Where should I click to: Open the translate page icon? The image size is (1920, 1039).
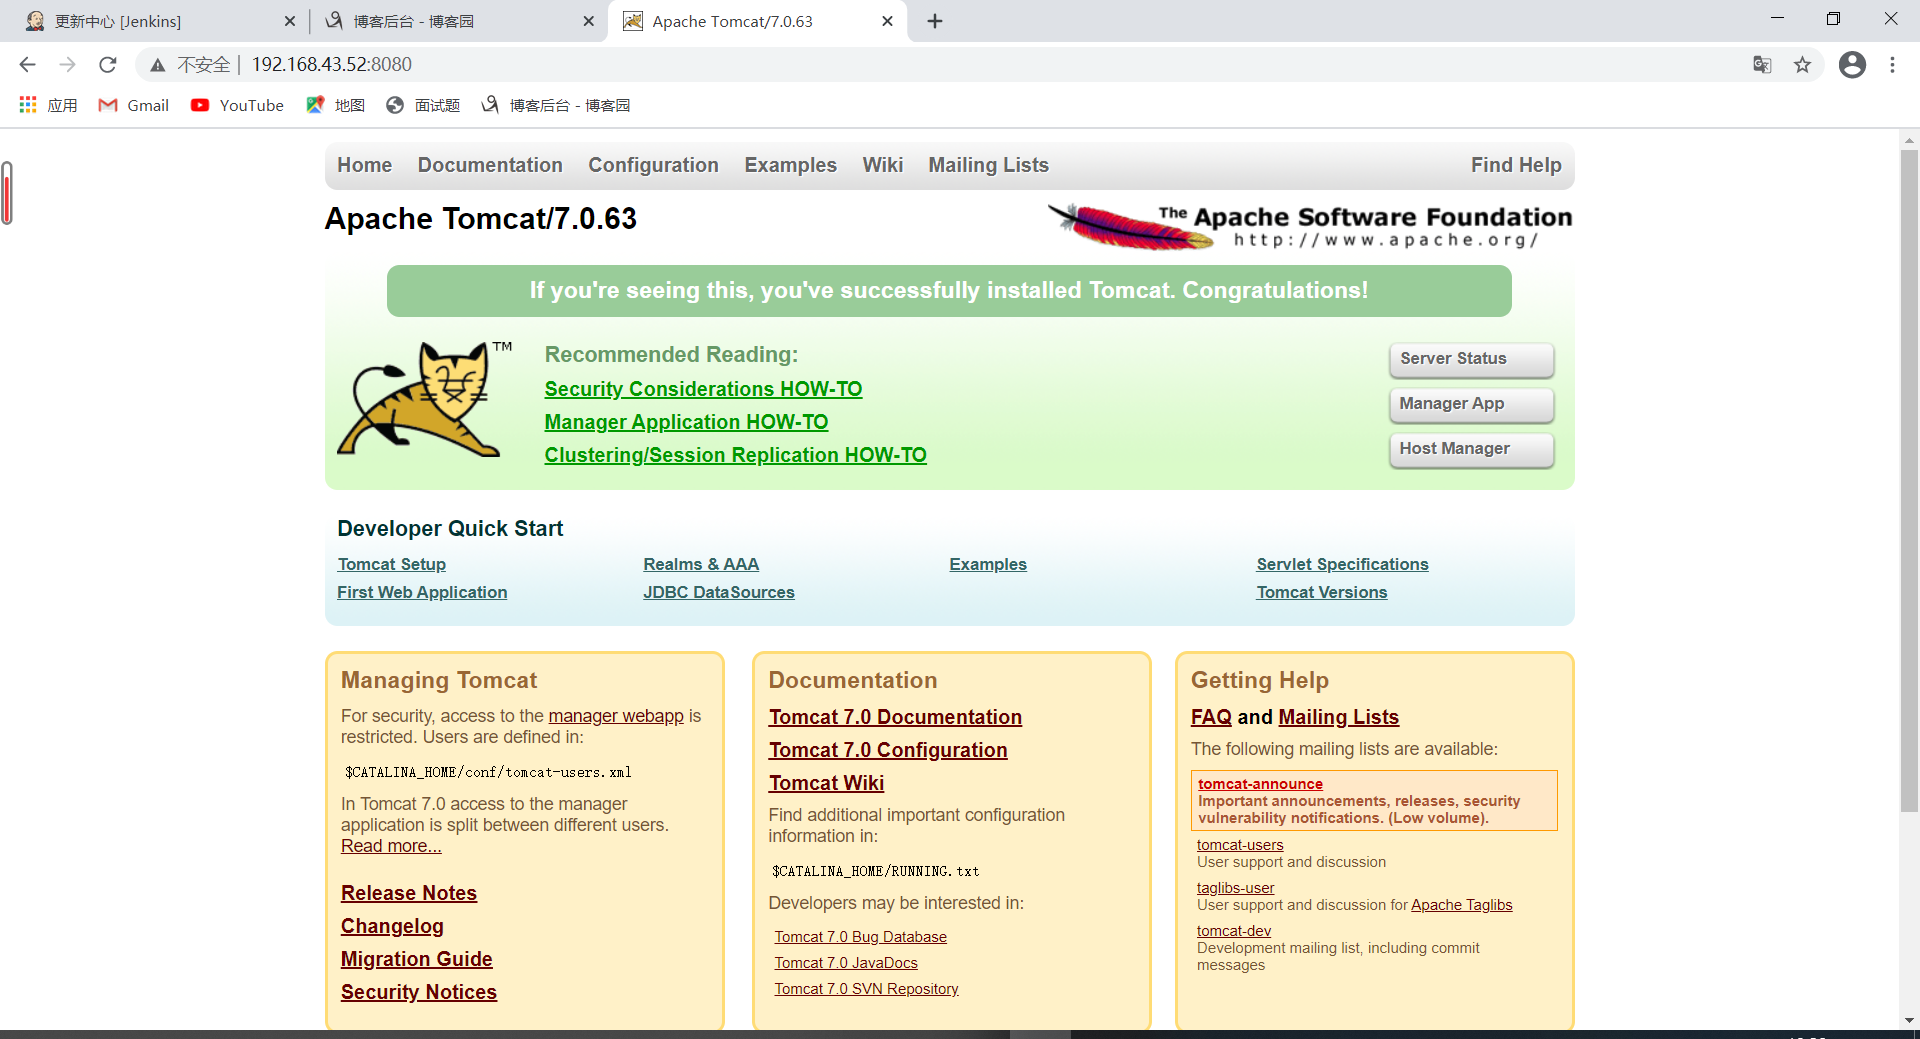click(1762, 65)
